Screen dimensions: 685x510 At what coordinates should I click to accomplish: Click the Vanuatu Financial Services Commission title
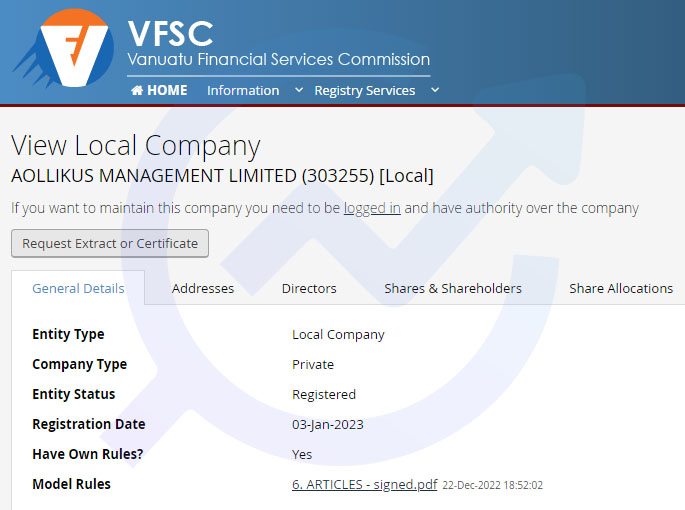pyautogui.click(x=279, y=59)
